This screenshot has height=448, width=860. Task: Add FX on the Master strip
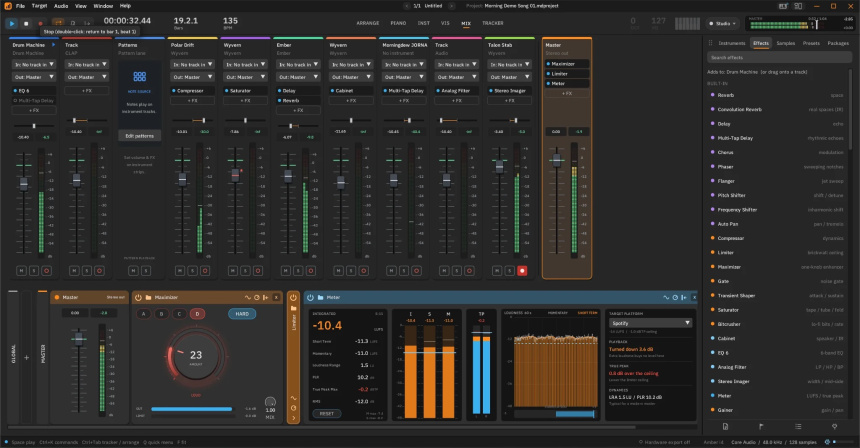pos(567,94)
